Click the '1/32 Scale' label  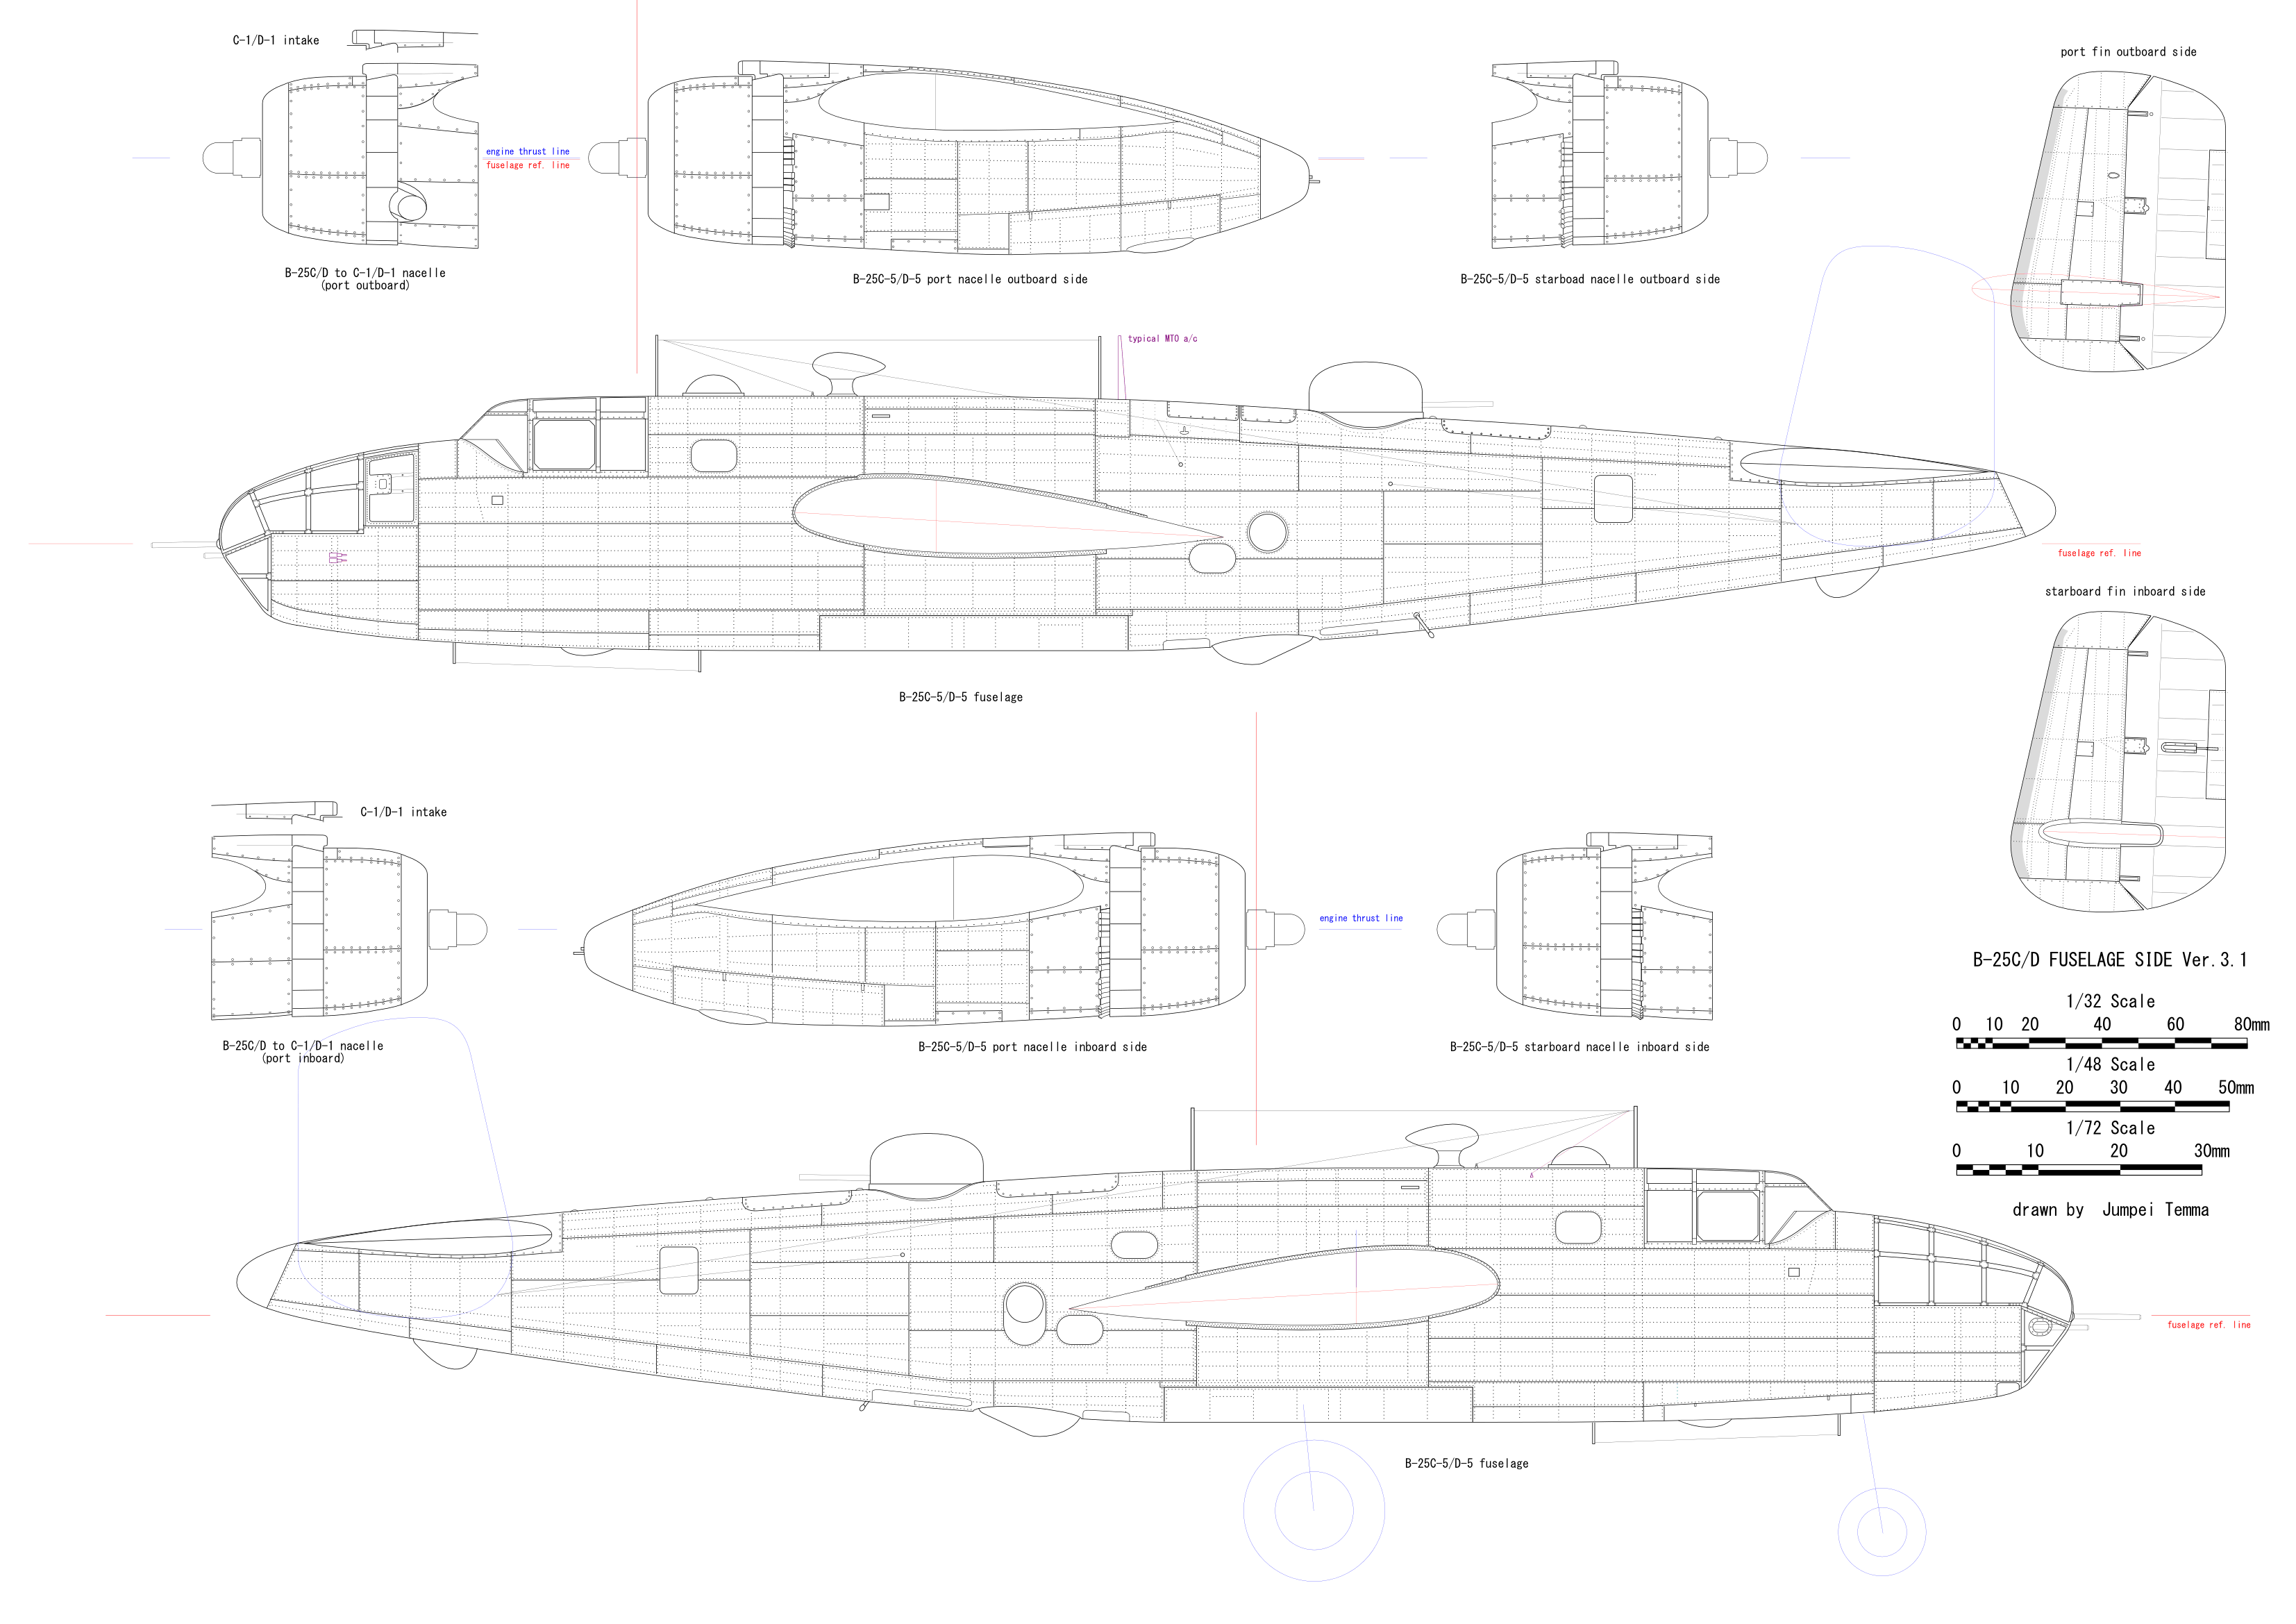point(2110,1001)
